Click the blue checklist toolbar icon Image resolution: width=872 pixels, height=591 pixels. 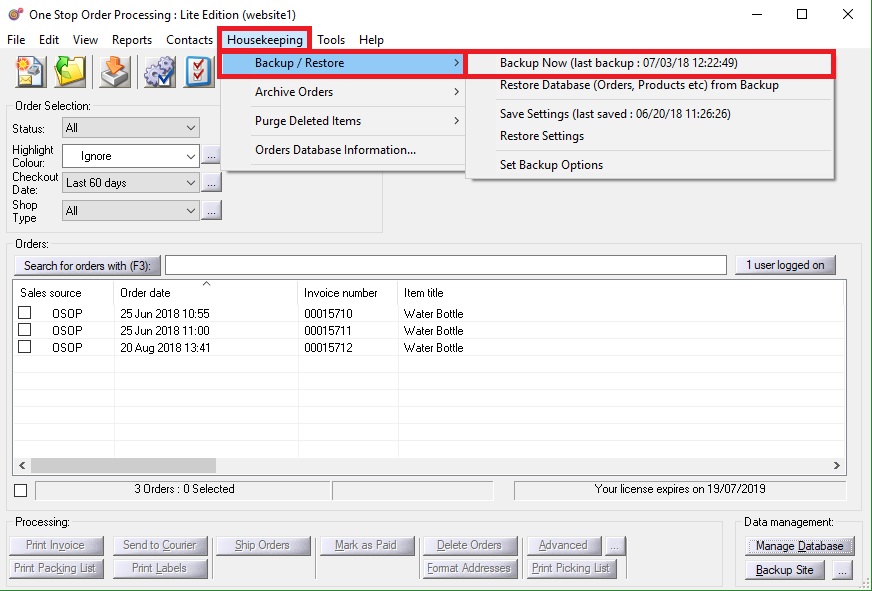pyautogui.click(x=199, y=72)
